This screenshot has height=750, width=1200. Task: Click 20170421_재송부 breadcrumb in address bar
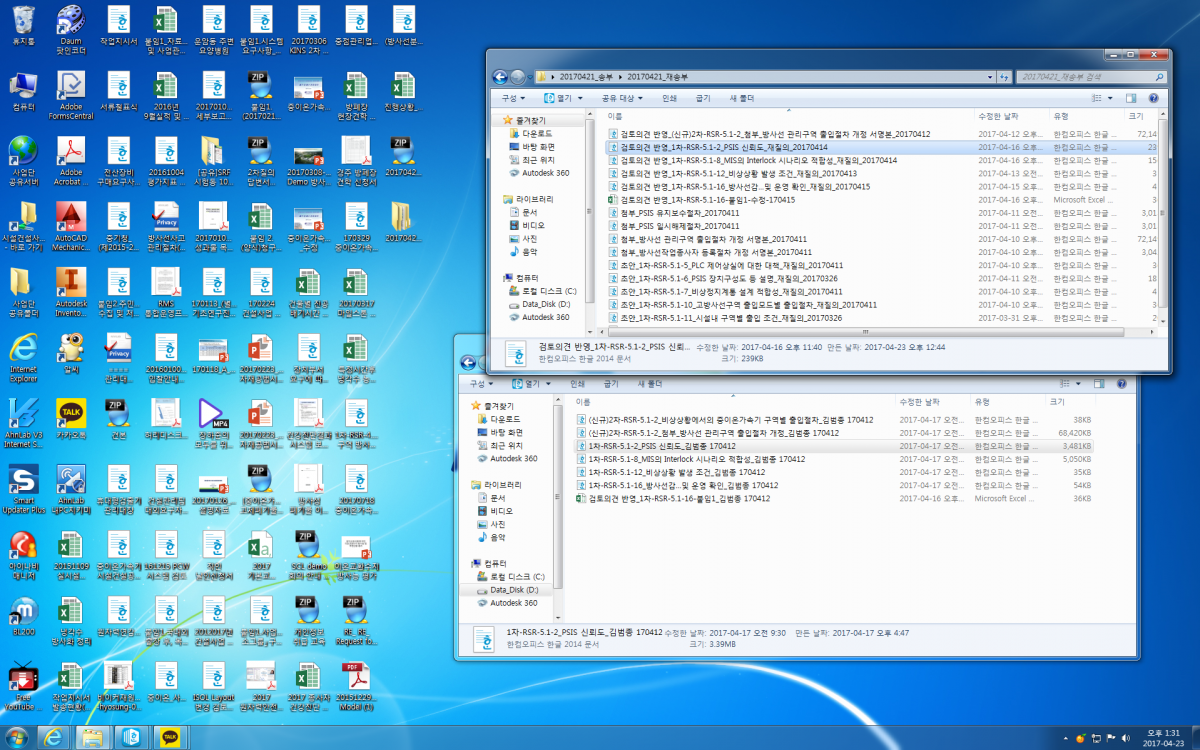tap(658, 76)
